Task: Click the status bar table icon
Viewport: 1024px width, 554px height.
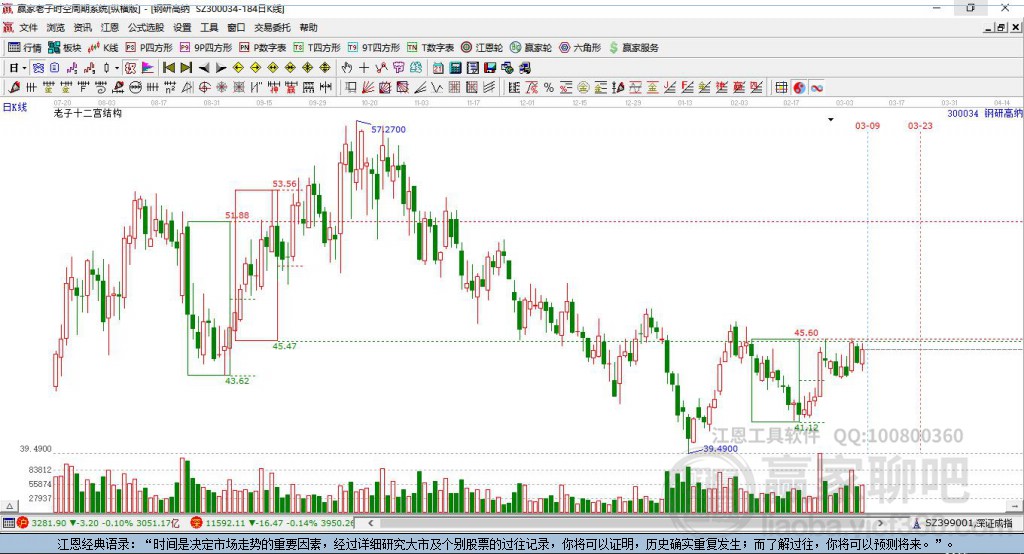Action: 8,523
